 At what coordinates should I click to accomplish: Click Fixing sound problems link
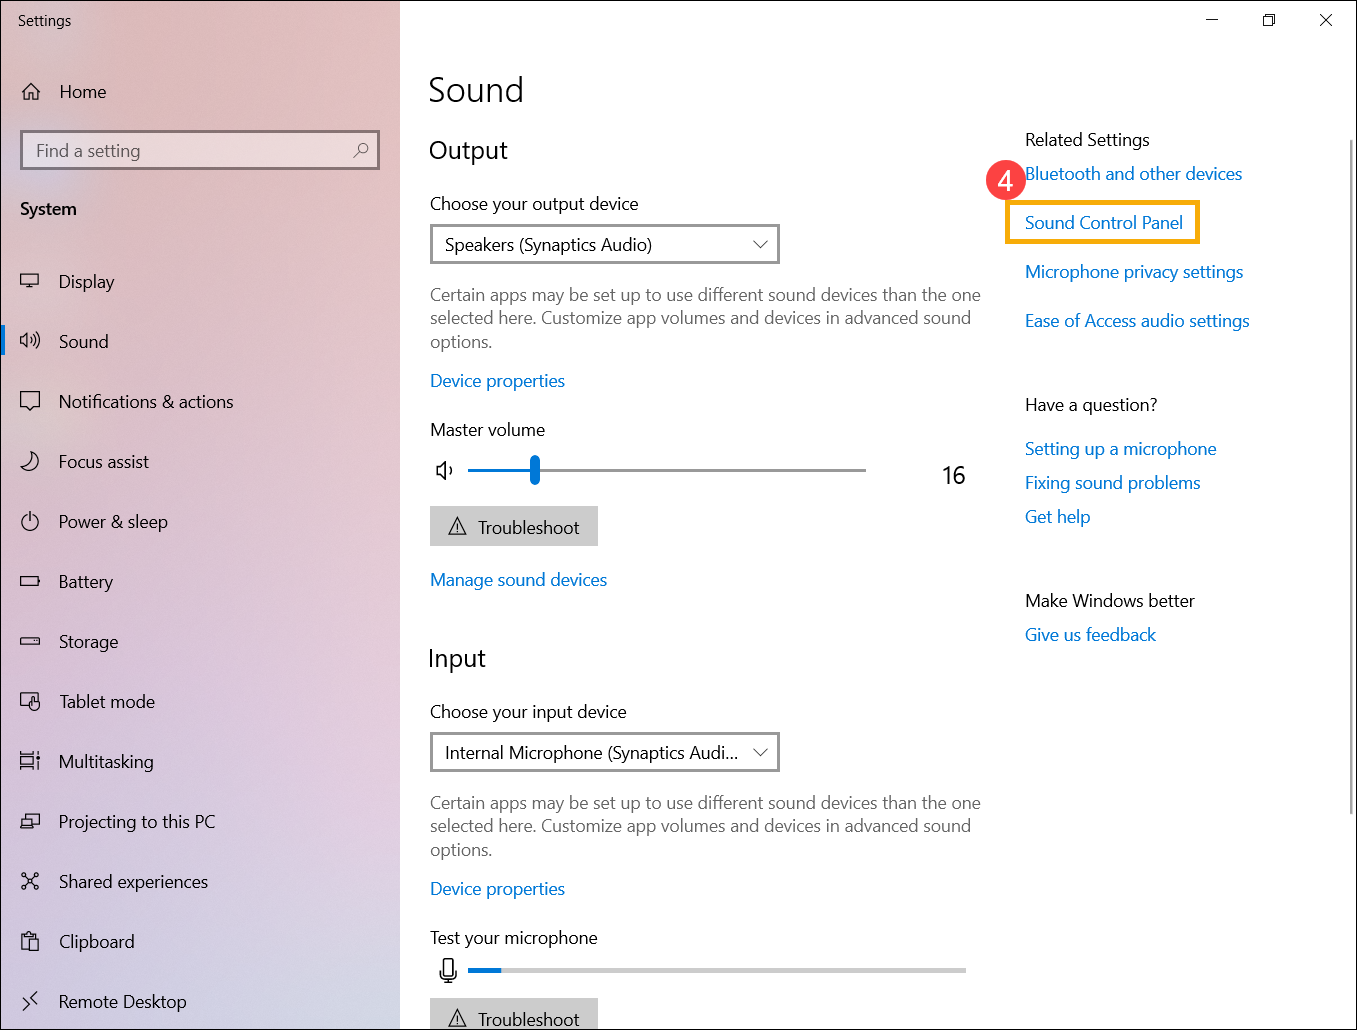point(1112,483)
